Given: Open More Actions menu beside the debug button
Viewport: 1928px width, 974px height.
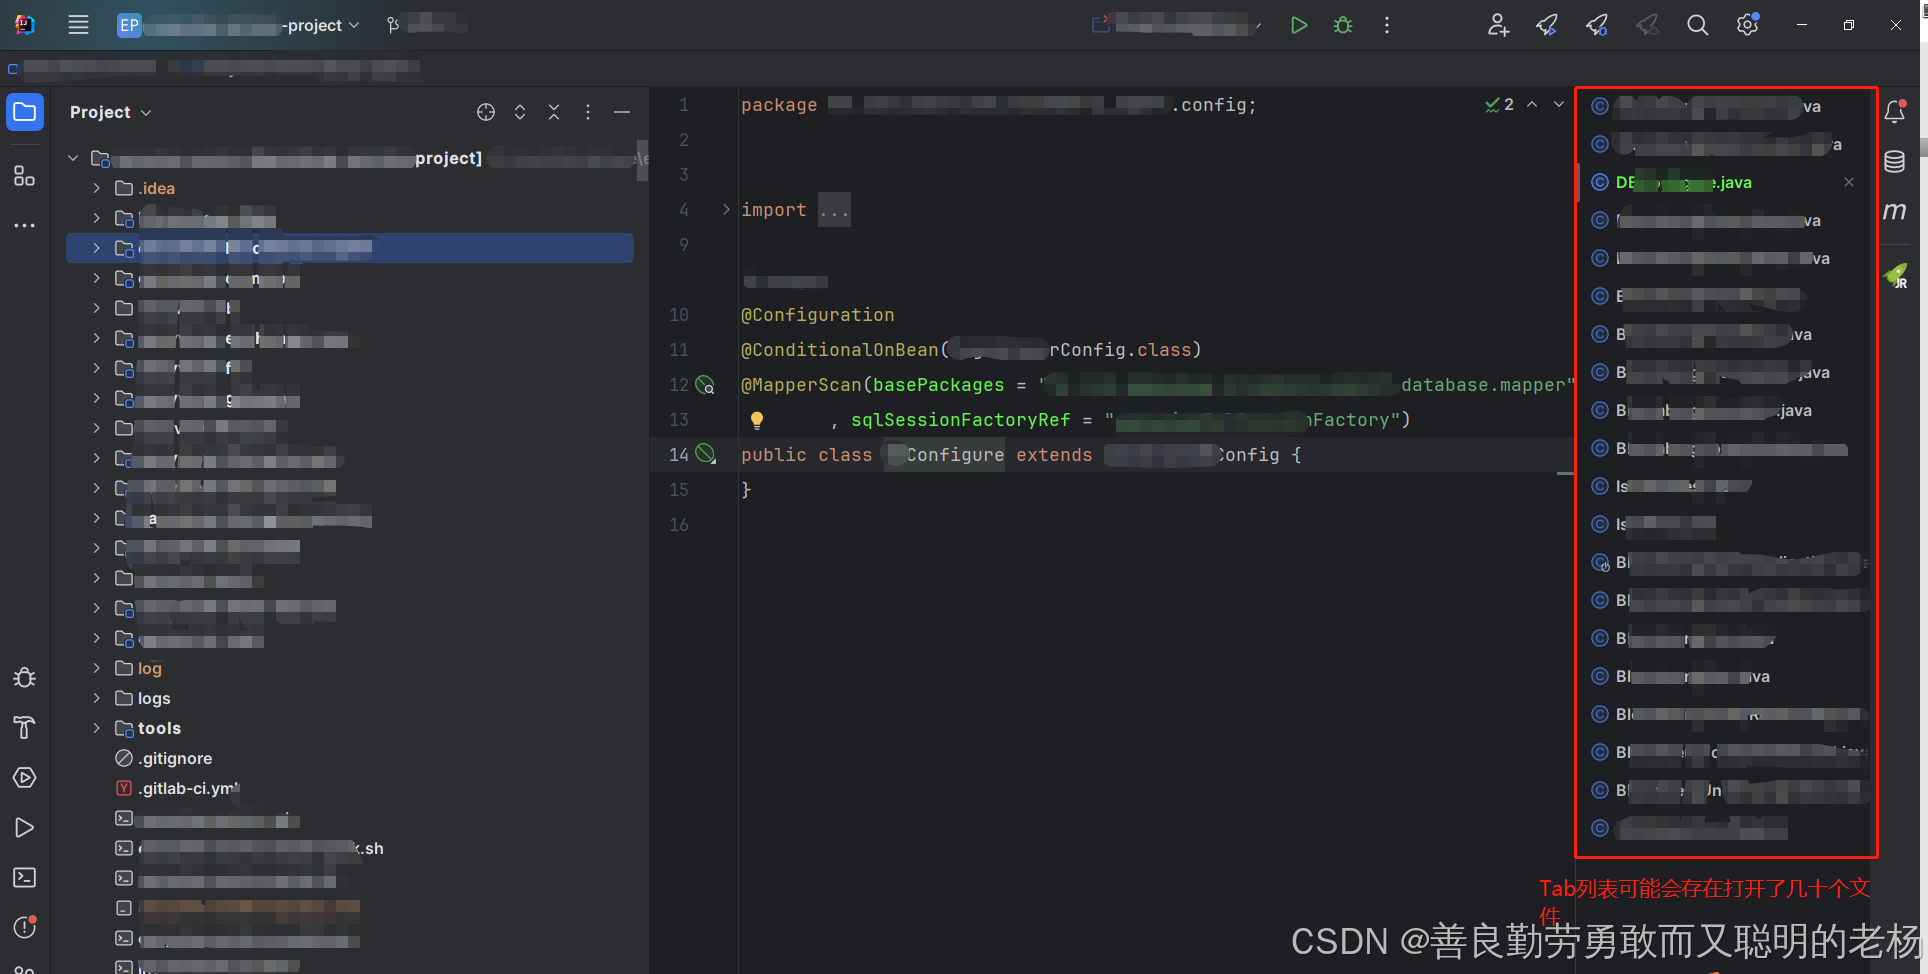Looking at the screenshot, I should pyautogui.click(x=1387, y=25).
